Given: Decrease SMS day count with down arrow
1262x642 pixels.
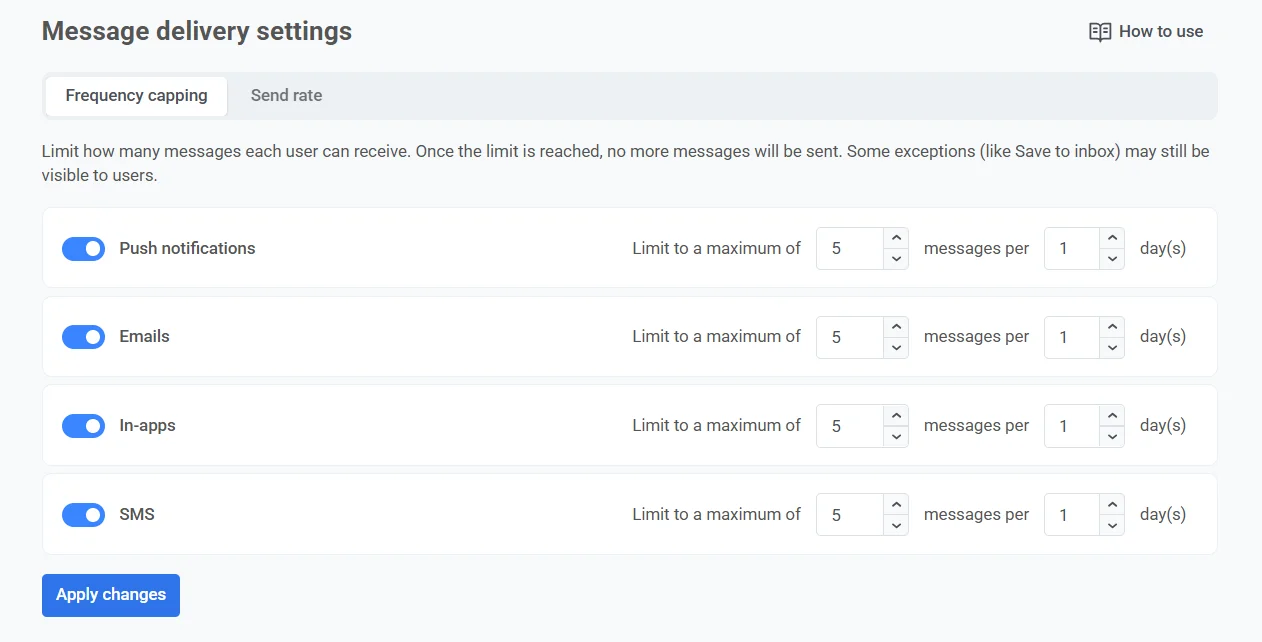Looking at the screenshot, I should coord(1112,526).
